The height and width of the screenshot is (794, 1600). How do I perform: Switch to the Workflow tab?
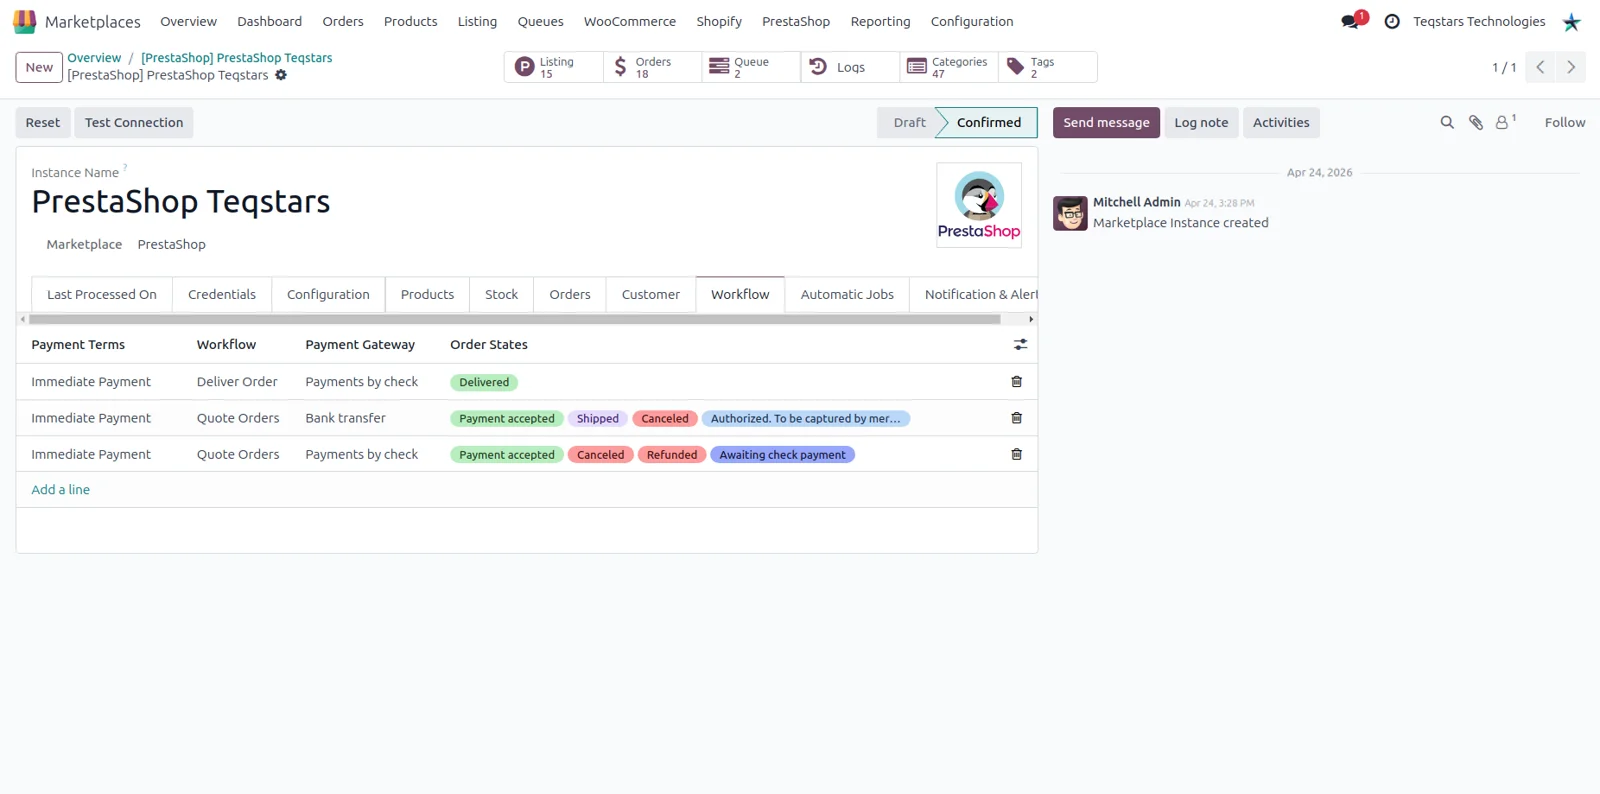pos(740,294)
